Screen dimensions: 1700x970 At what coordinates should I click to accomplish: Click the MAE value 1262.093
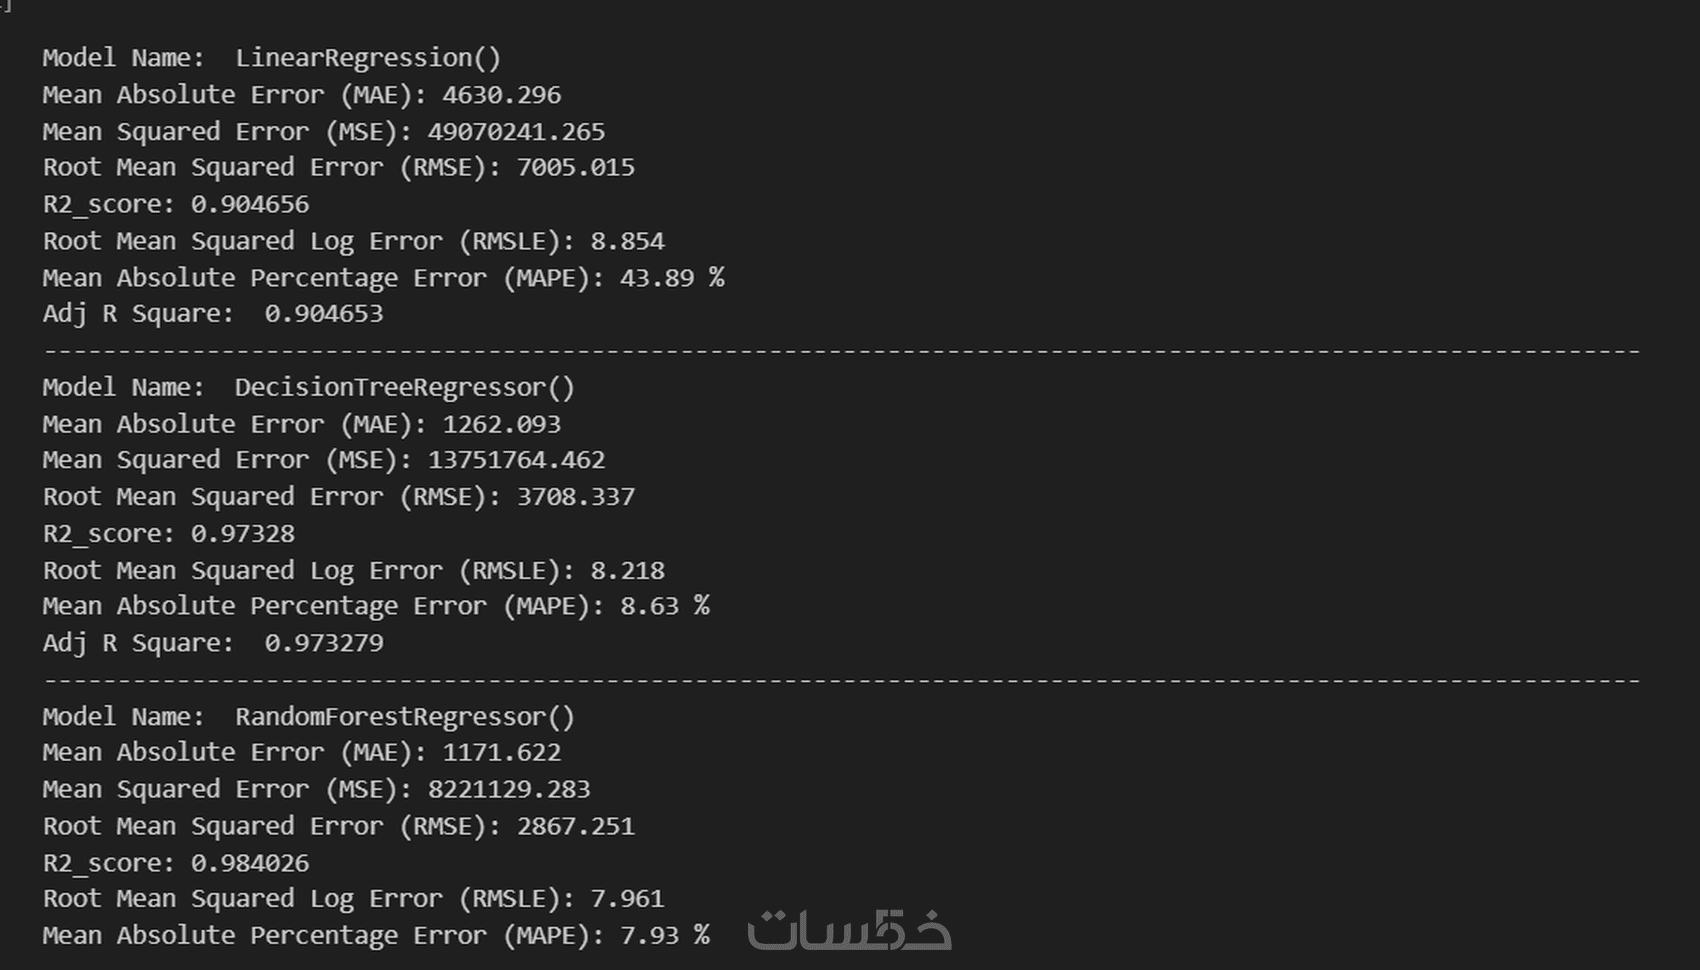(502, 424)
